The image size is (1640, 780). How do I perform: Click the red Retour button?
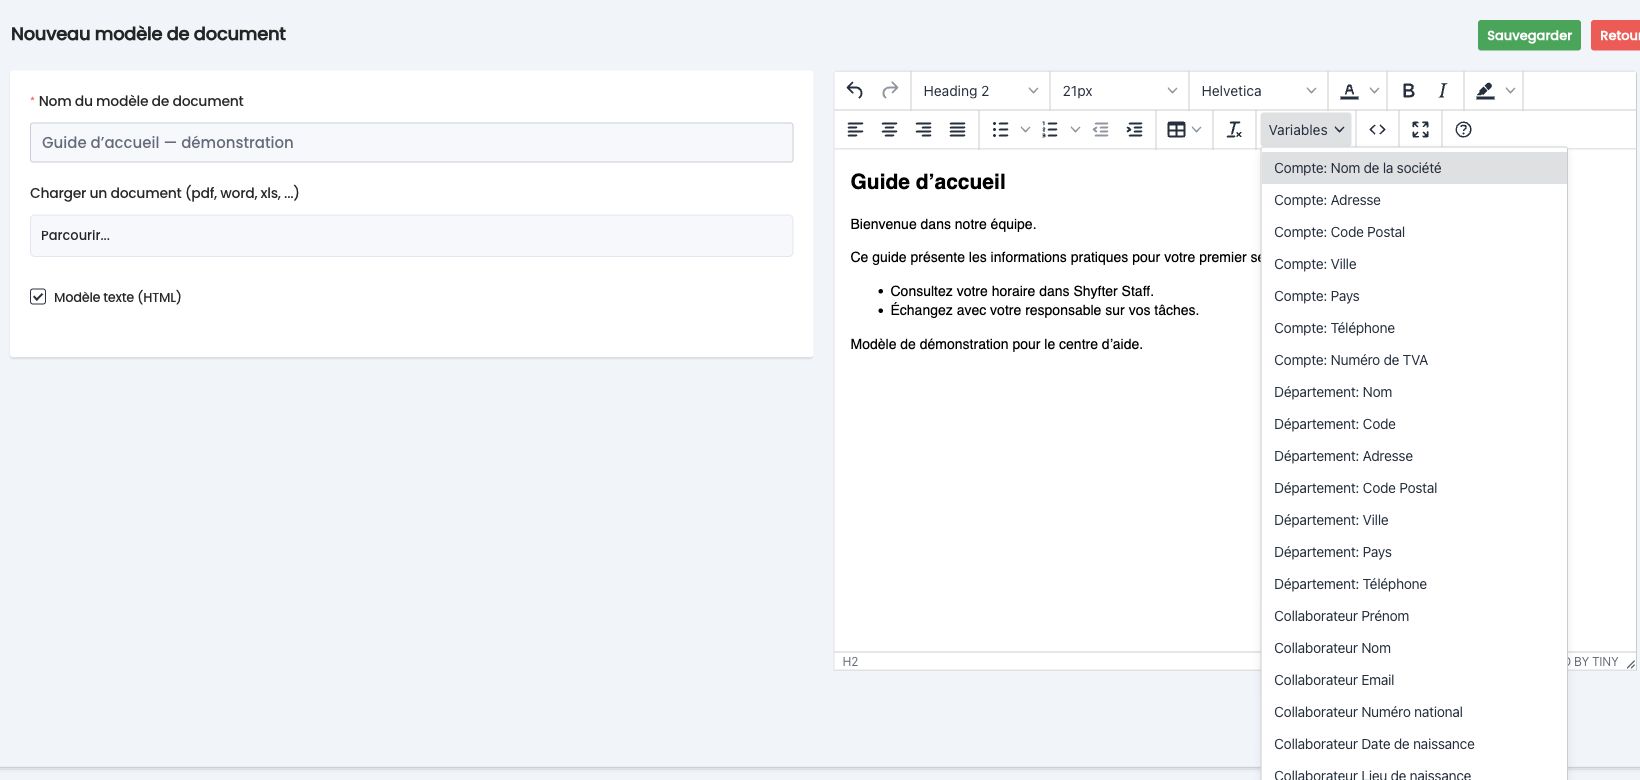point(1616,35)
